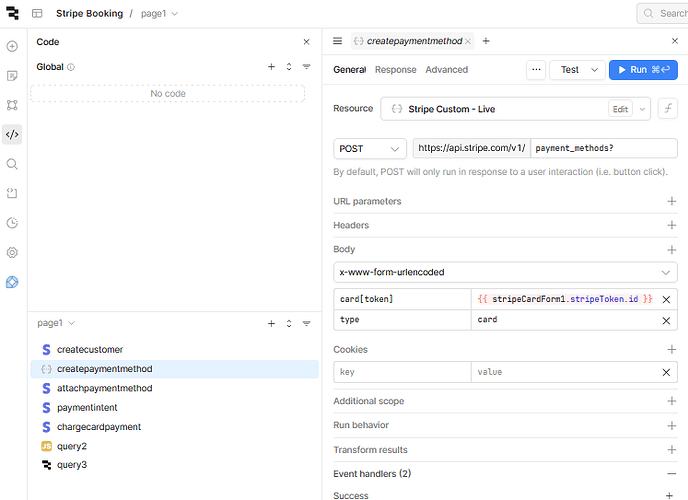This screenshot has height=500, width=688.
Task: Click the add plus icon in sidebar
Action: point(12,46)
